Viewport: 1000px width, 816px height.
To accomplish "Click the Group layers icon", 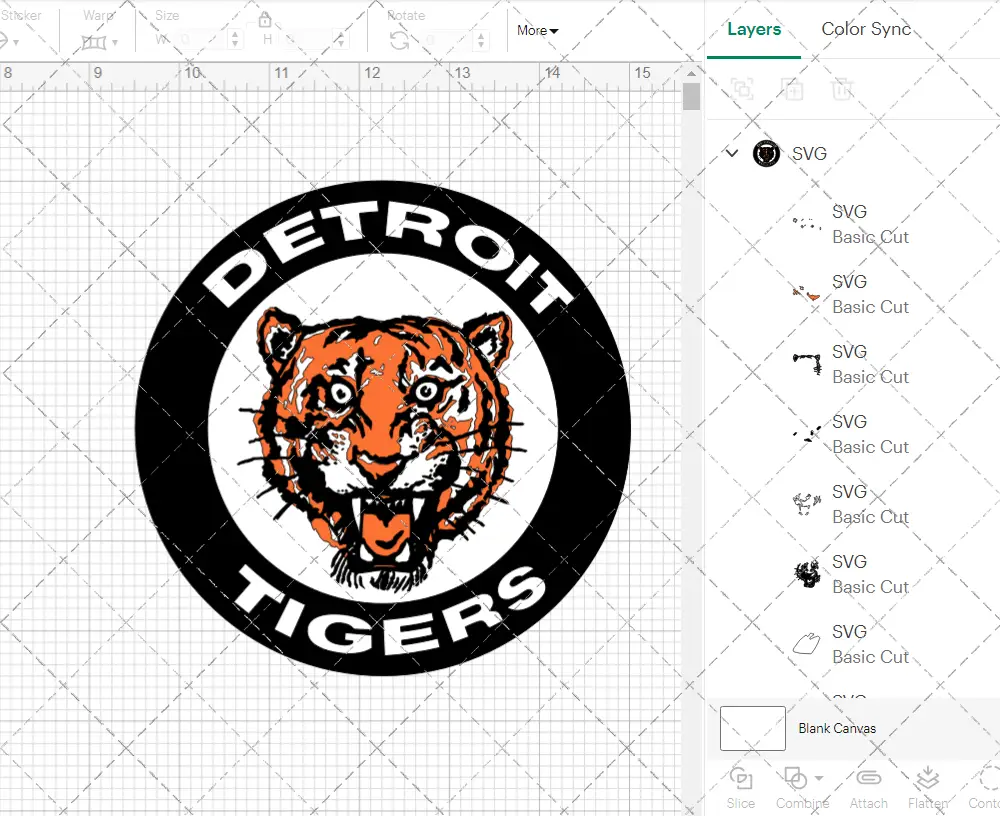I will (x=742, y=88).
